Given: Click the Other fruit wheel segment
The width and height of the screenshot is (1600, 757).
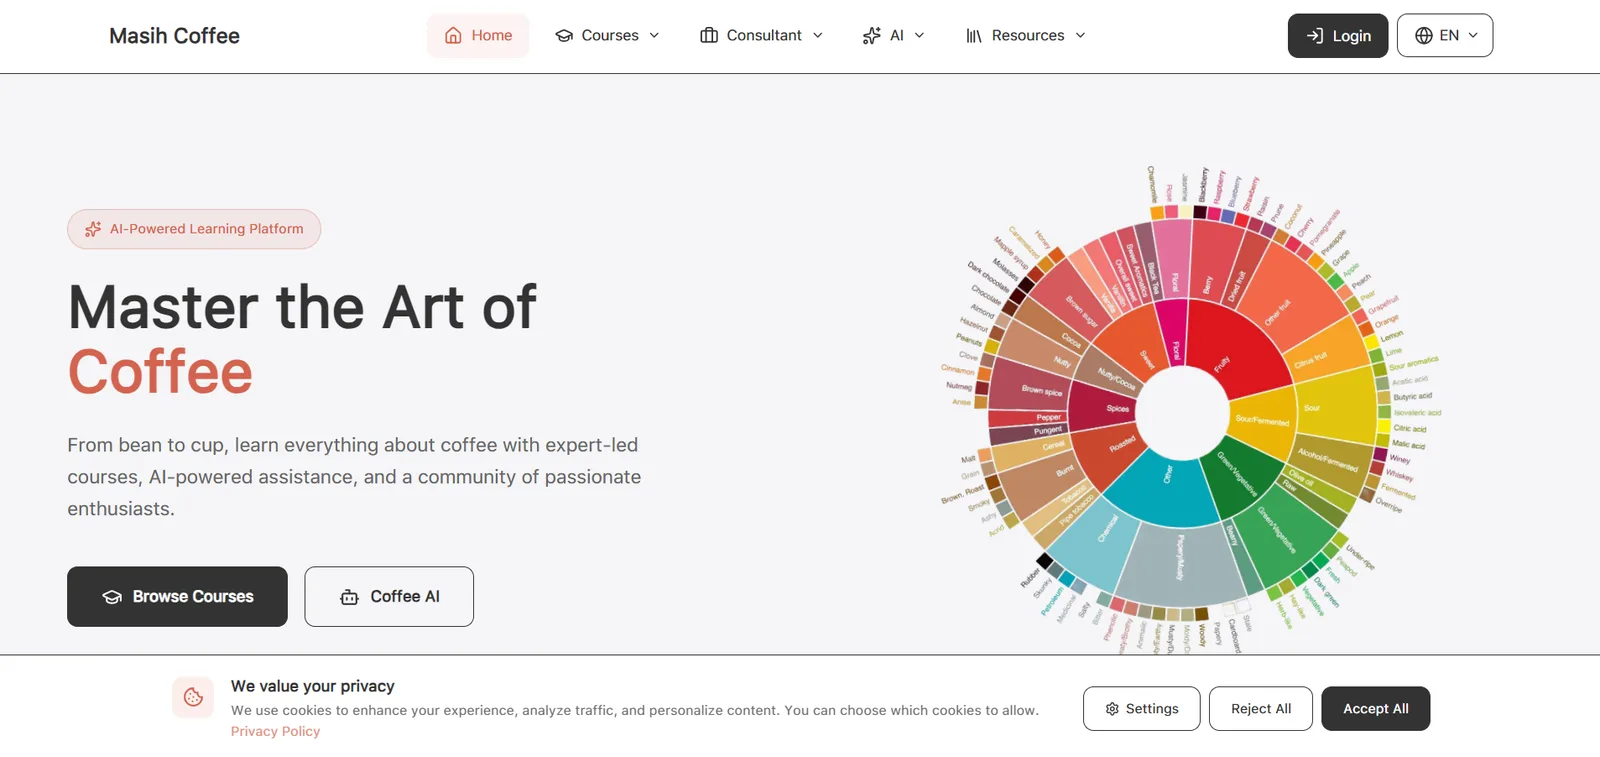Looking at the screenshot, I should pyautogui.click(x=1291, y=300).
